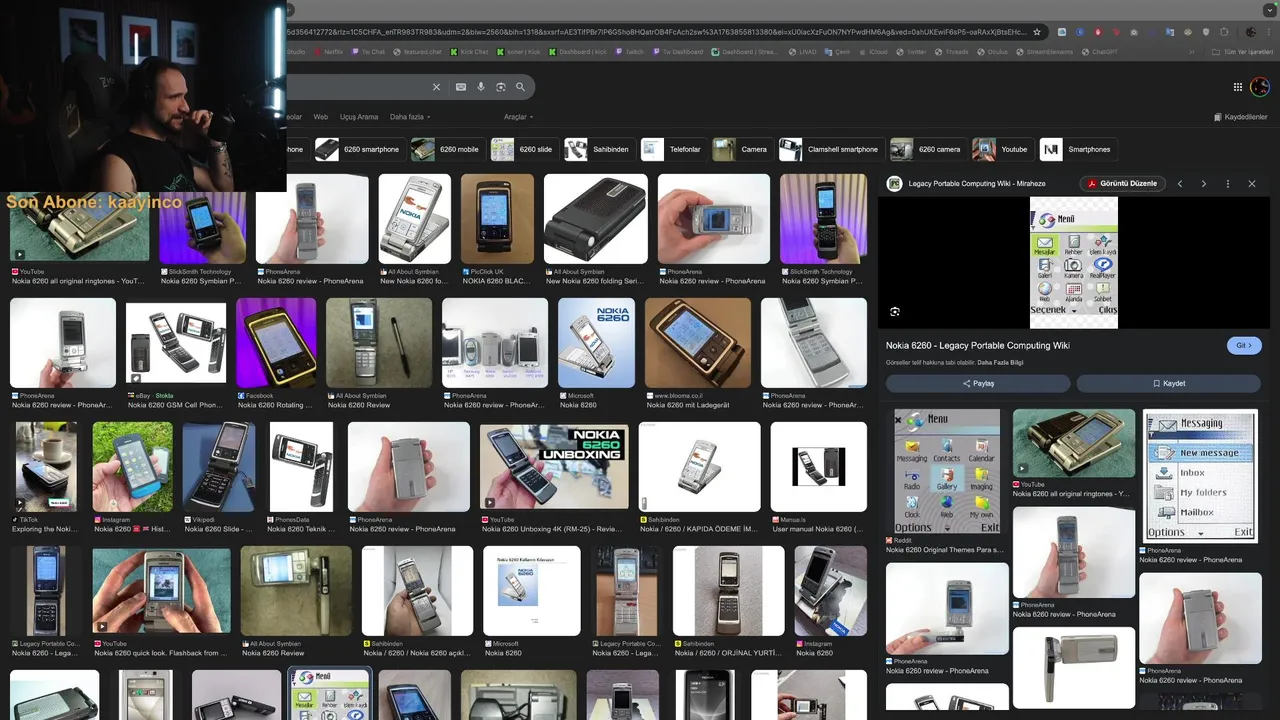
Task: Open the ChatGPT bookmark
Action: click(x=1100, y=52)
